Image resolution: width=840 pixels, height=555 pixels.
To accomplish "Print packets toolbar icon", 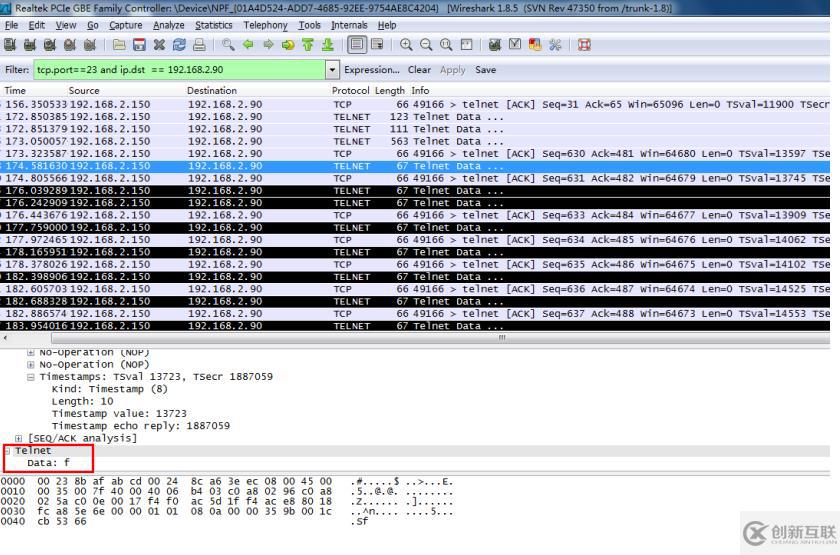I will (x=199, y=45).
